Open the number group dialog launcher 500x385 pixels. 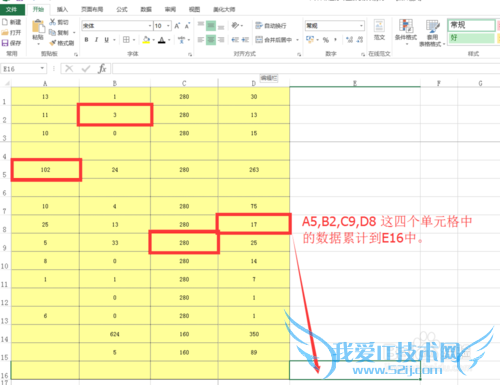363,54
